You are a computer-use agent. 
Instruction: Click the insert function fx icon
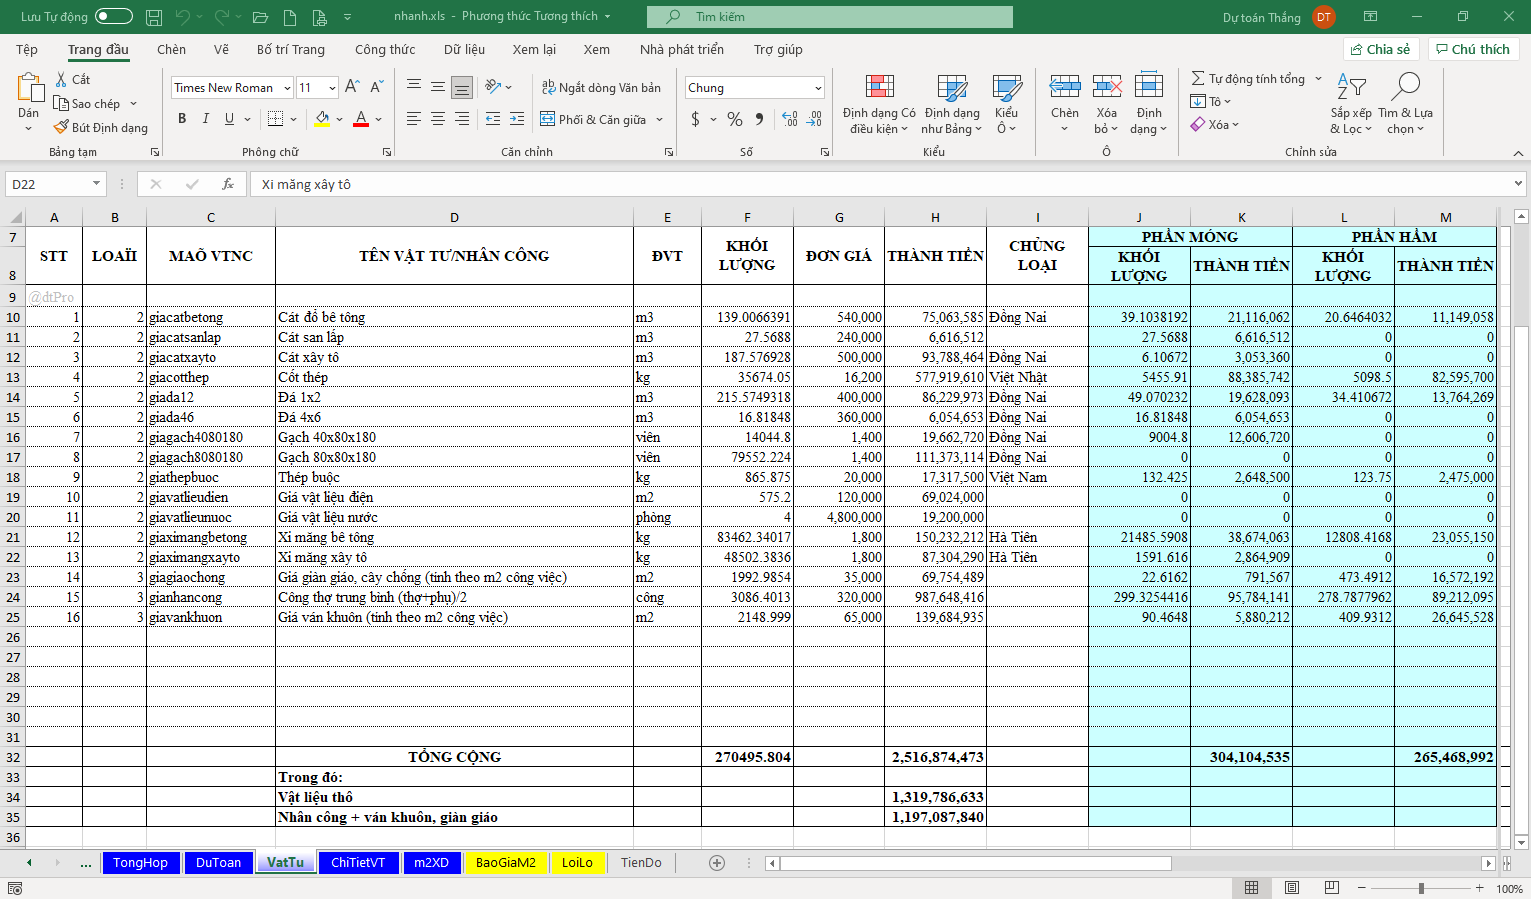tap(228, 184)
